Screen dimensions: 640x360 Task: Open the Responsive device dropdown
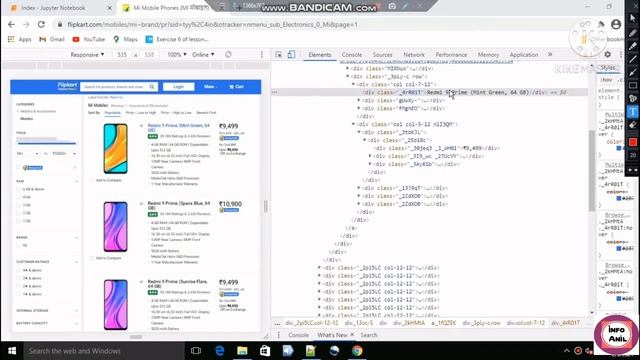click(x=87, y=54)
